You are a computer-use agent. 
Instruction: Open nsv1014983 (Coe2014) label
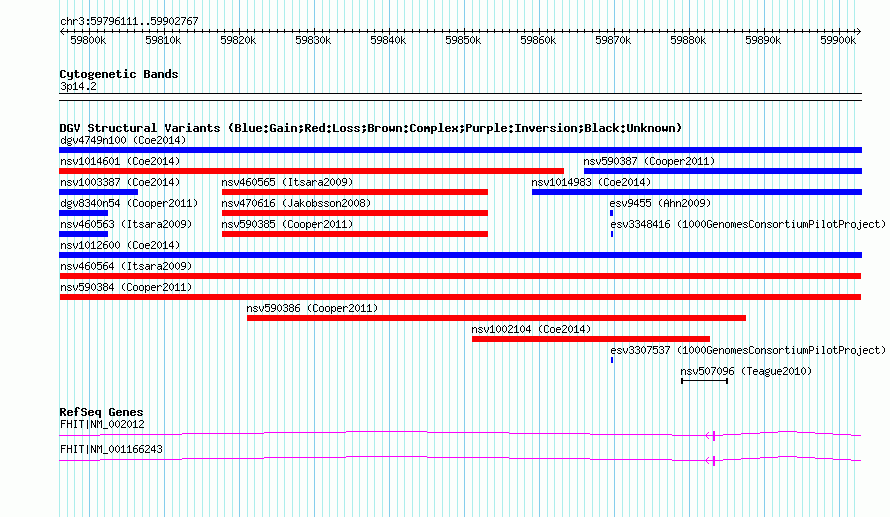click(x=591, y=182)
